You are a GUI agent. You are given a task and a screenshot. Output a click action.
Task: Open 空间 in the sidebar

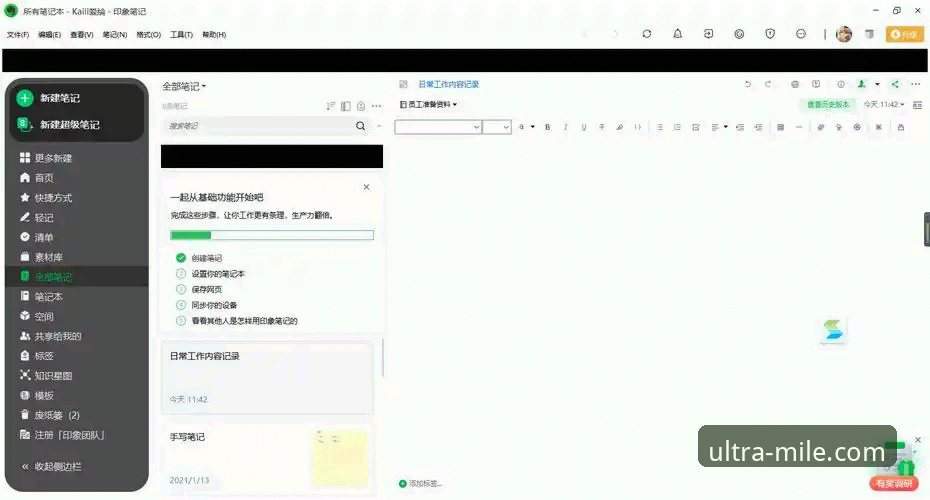(37, 316)
